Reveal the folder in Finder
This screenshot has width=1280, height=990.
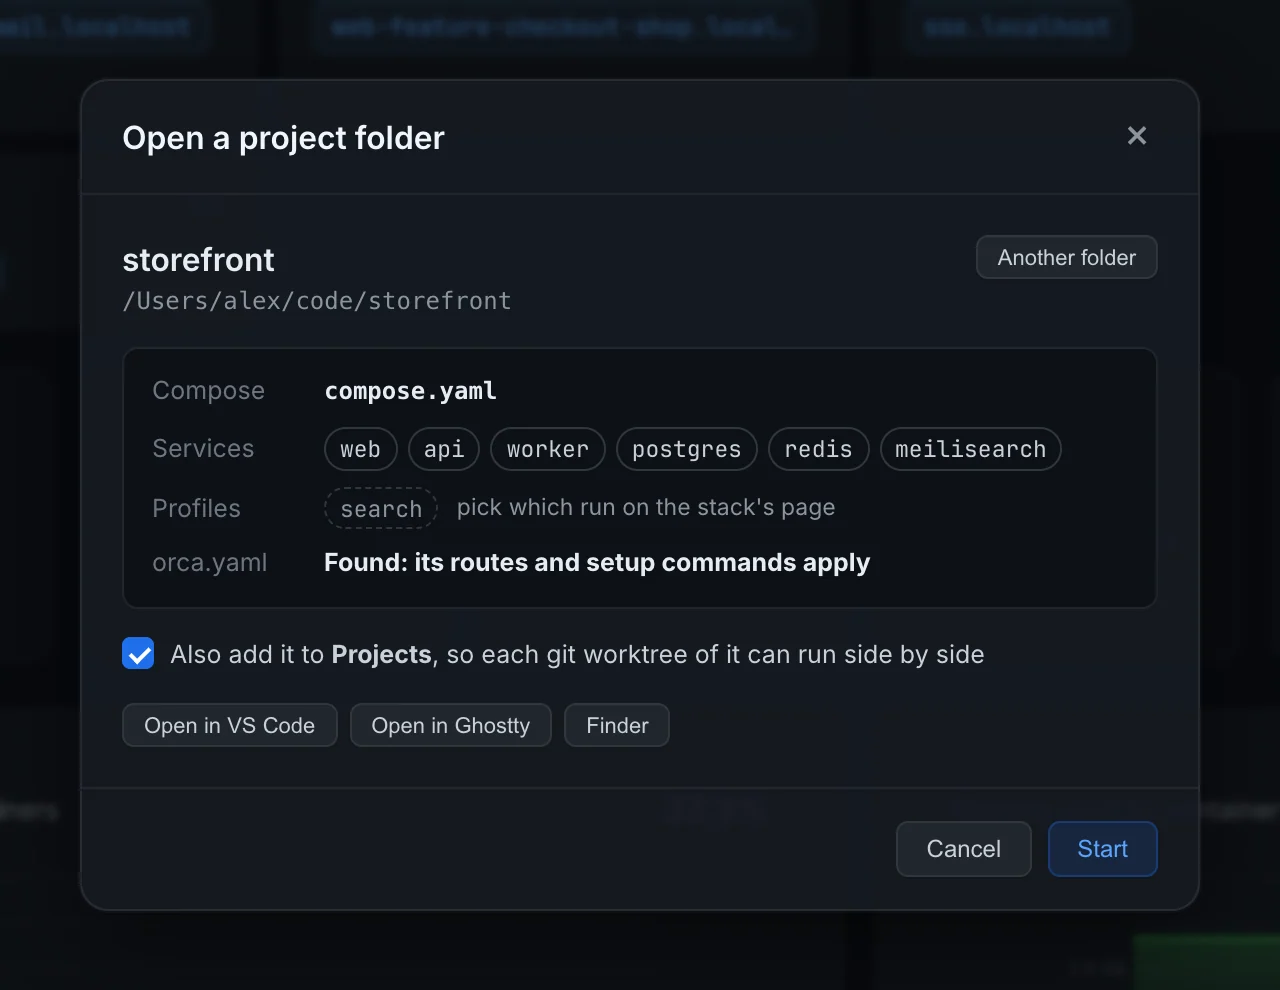click(617, 725)
